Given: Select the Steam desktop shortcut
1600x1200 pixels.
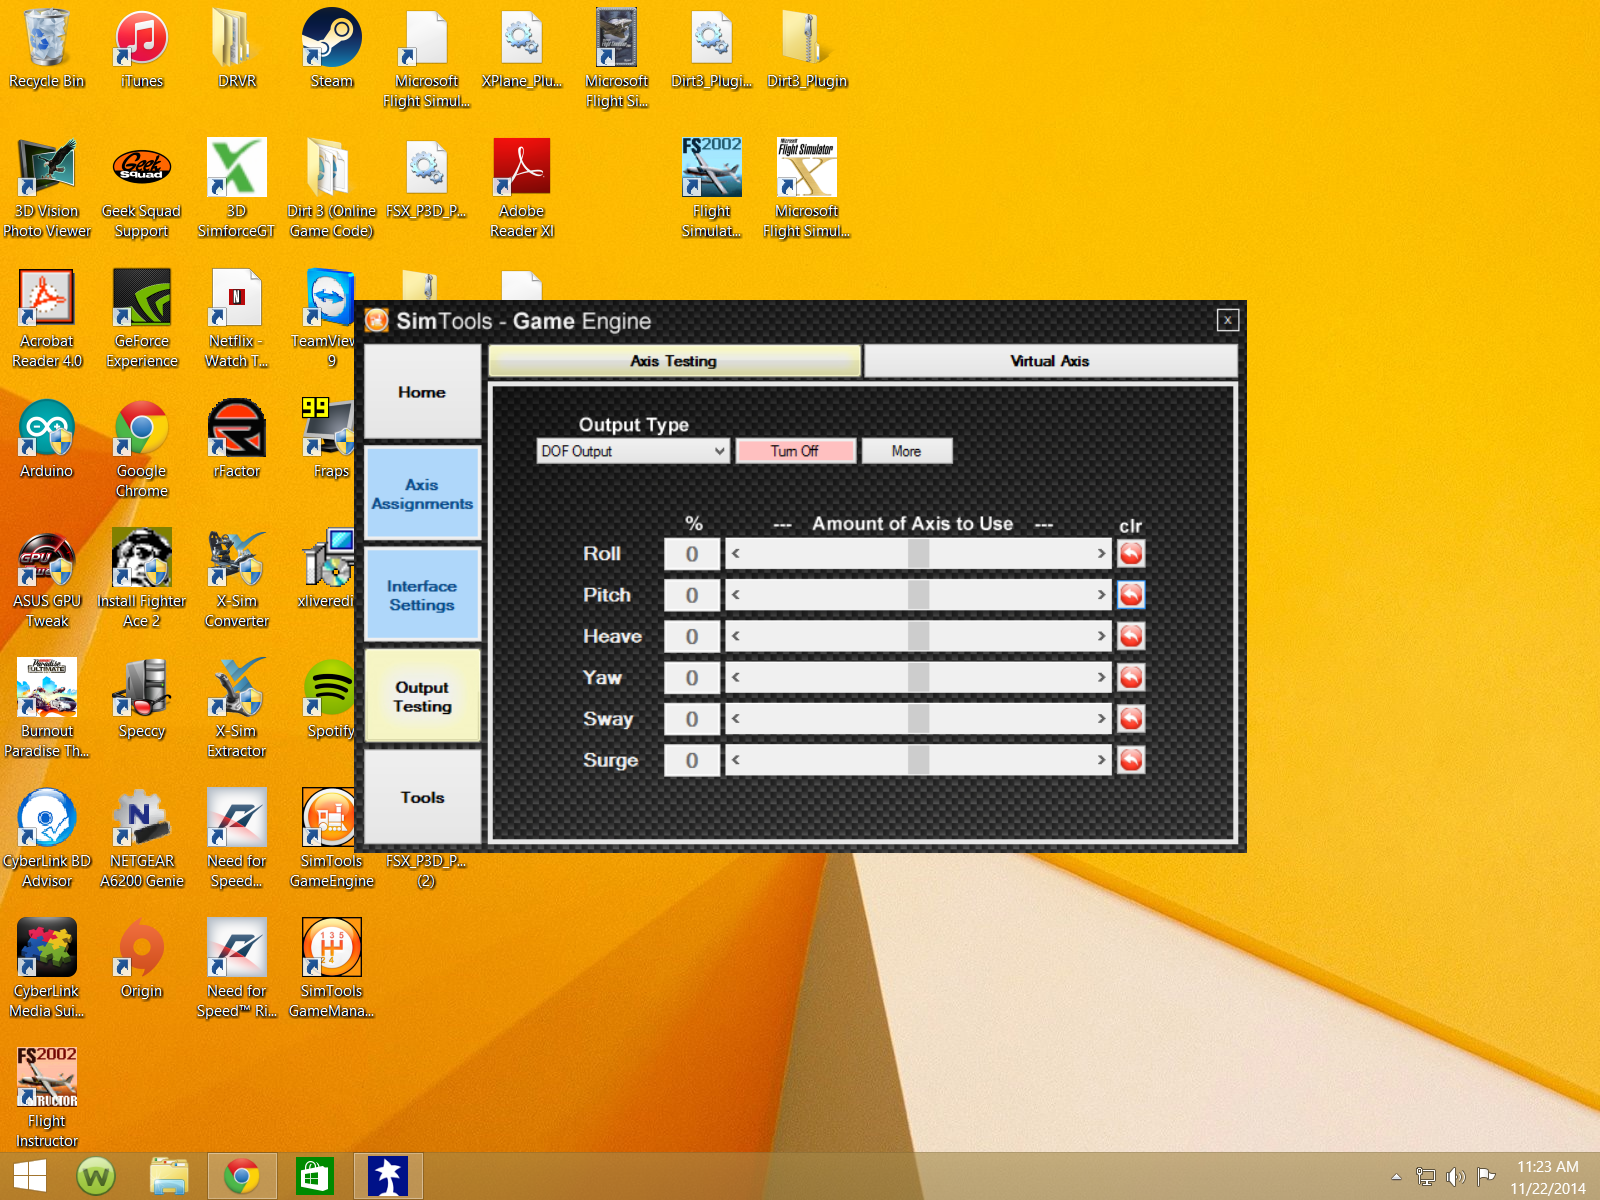Looking at the screenshot, I should point(332,48).
